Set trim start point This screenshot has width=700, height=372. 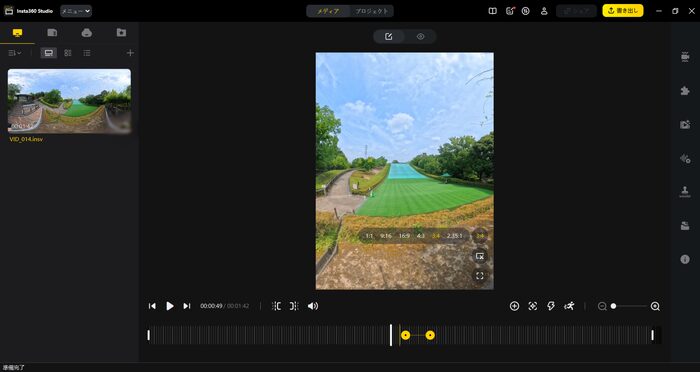click(276, 306)
